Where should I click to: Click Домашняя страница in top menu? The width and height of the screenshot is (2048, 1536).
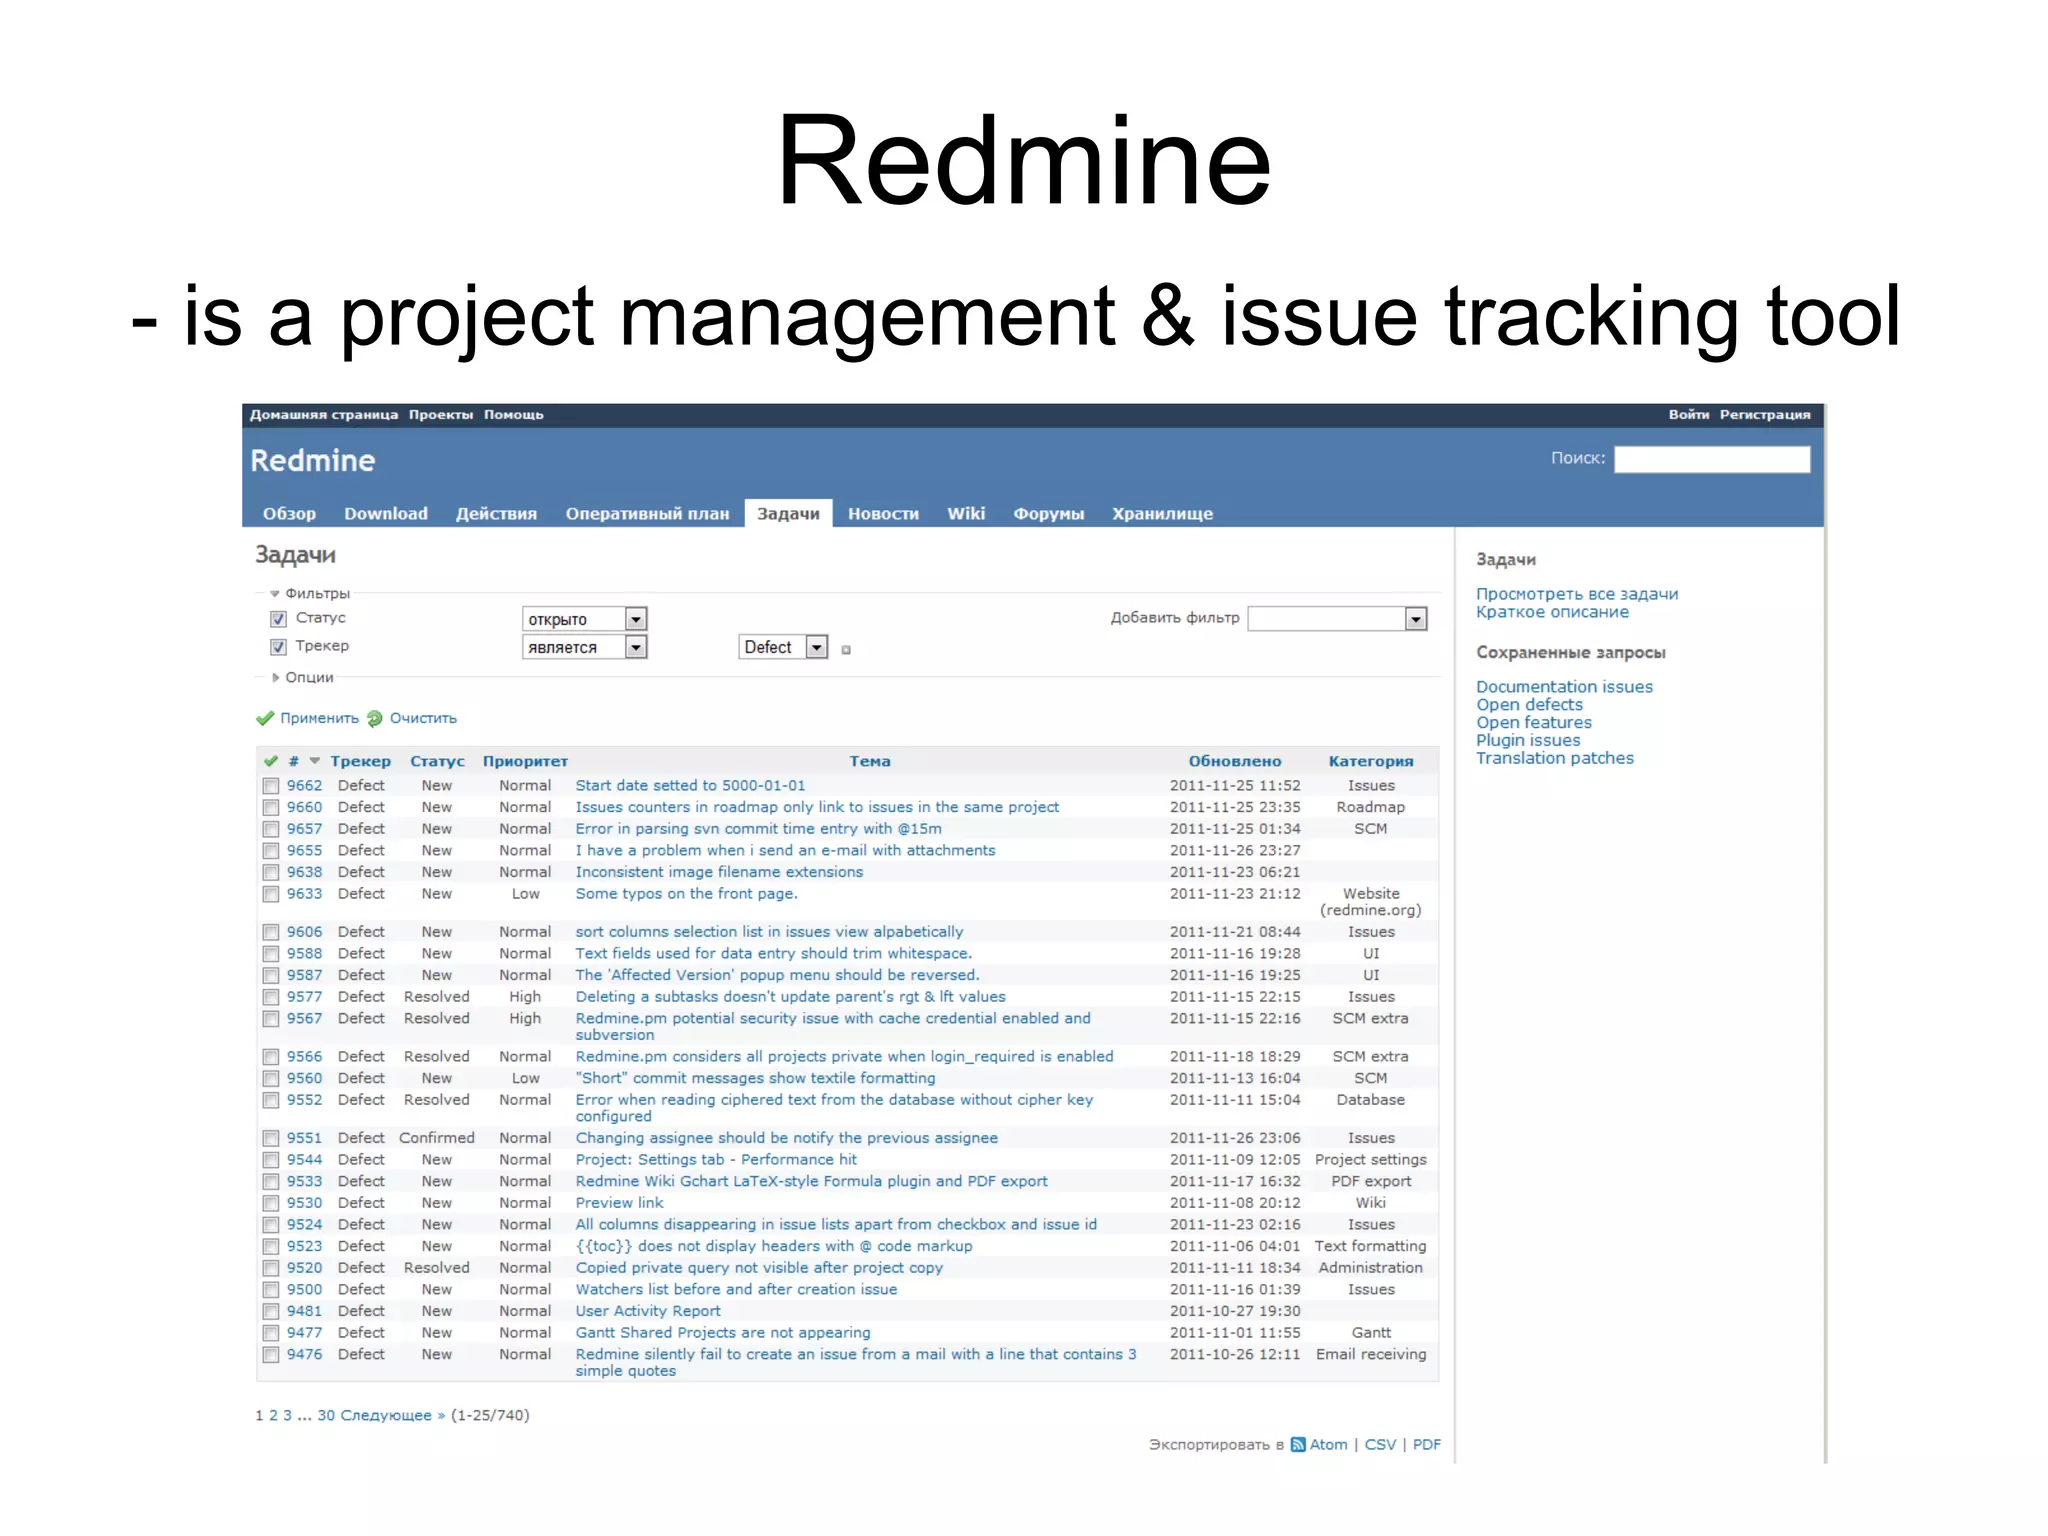click(324, 415)
